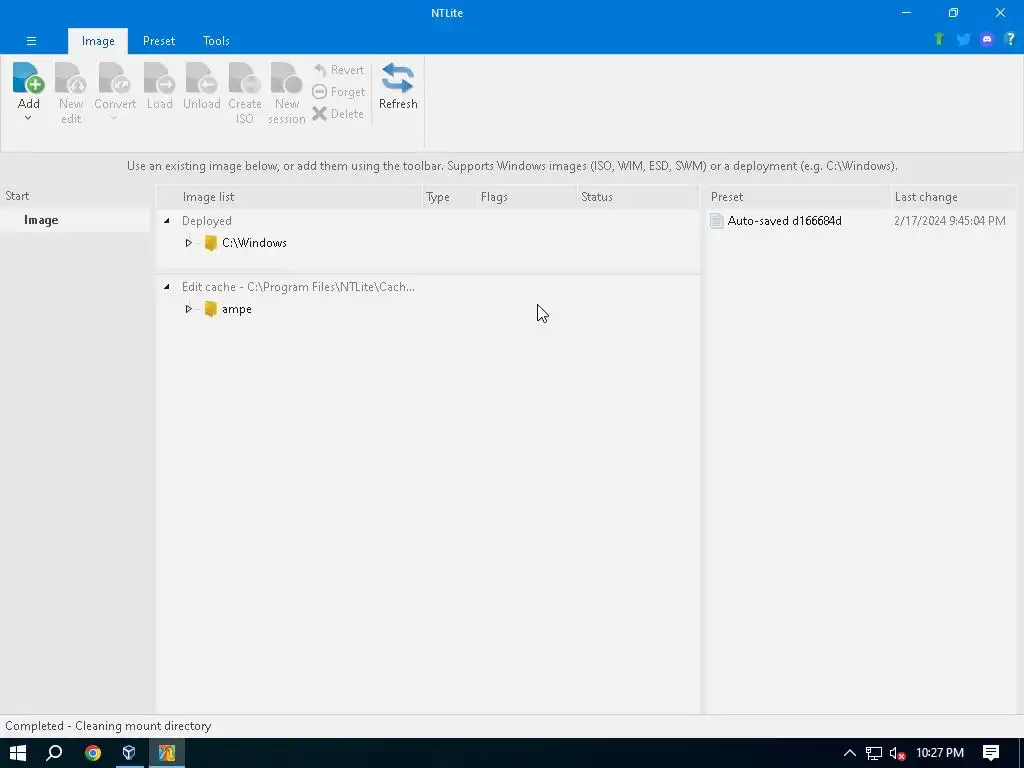The height and width of the screenshot is (768, 1024).
Task: Click the Status column header
Action: tap(639, 197)
